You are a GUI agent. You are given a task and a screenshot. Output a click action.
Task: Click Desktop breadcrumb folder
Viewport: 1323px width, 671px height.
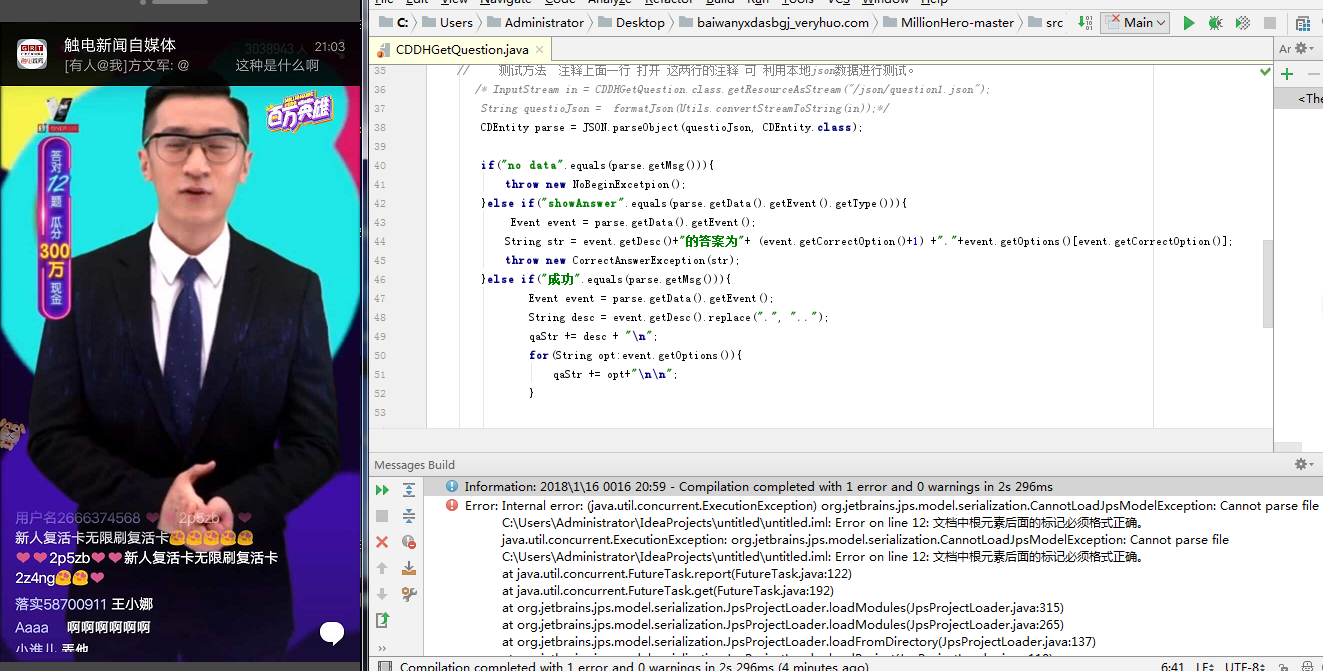tap(632, 22)
